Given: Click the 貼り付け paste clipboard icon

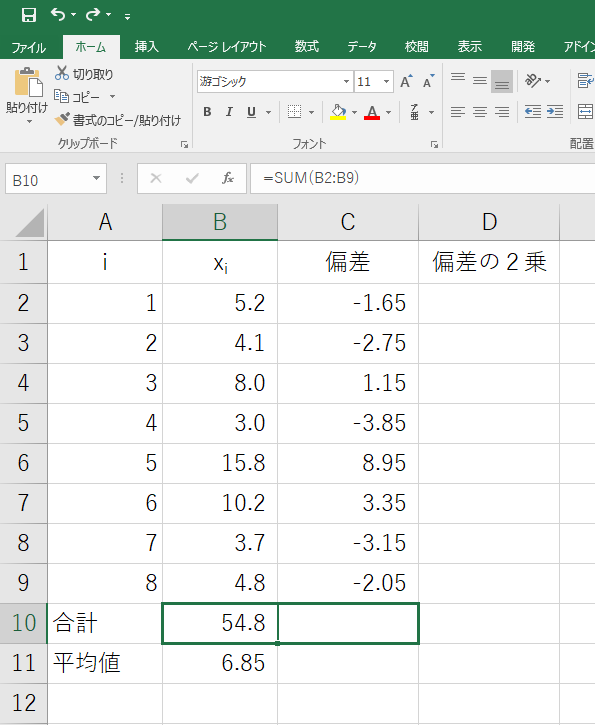Looking at the screenshot, I should pyautogui.click(x=28, y=83).
